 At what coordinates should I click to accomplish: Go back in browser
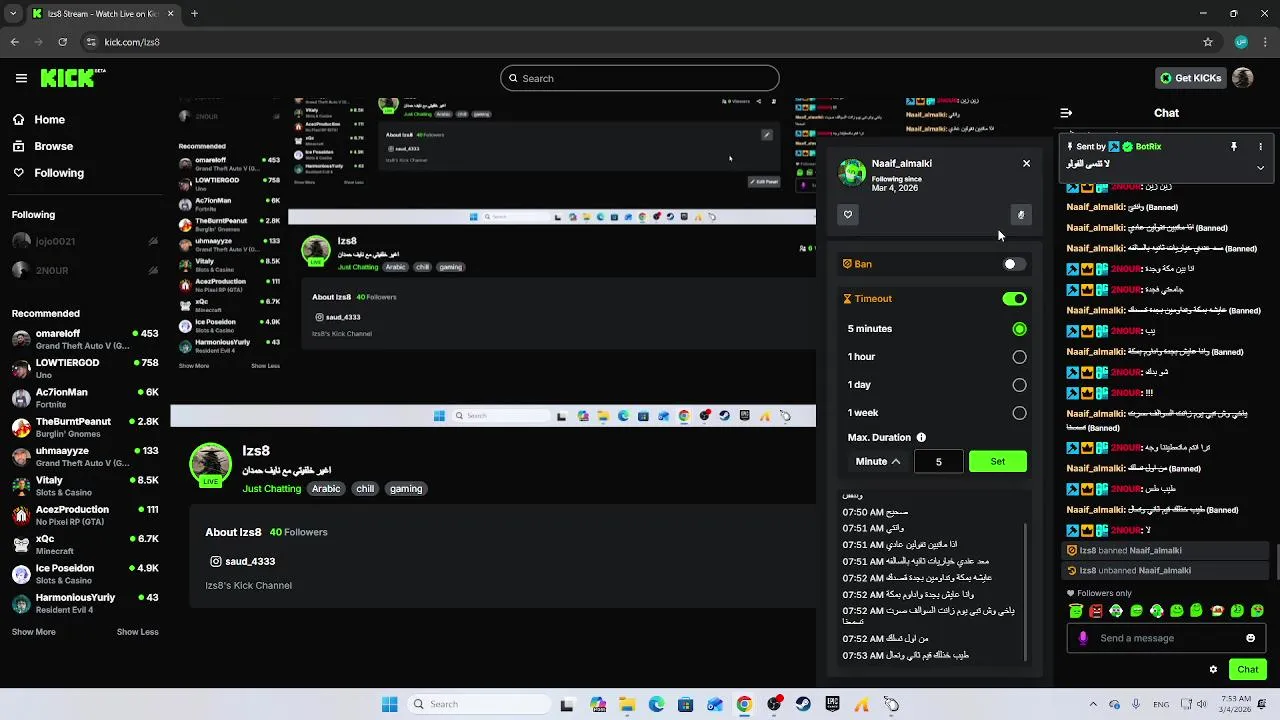(14, 42)
